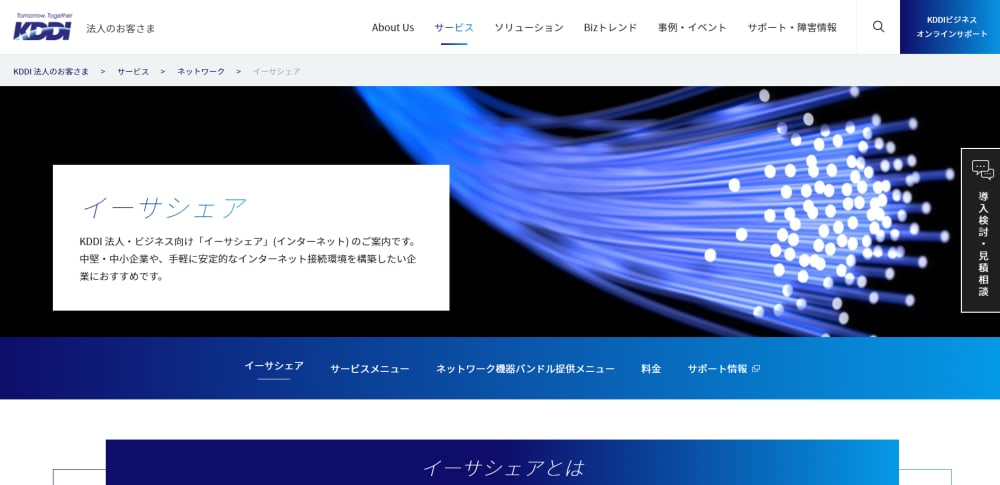Open the Bizトレンド menu

pos(610,27)
